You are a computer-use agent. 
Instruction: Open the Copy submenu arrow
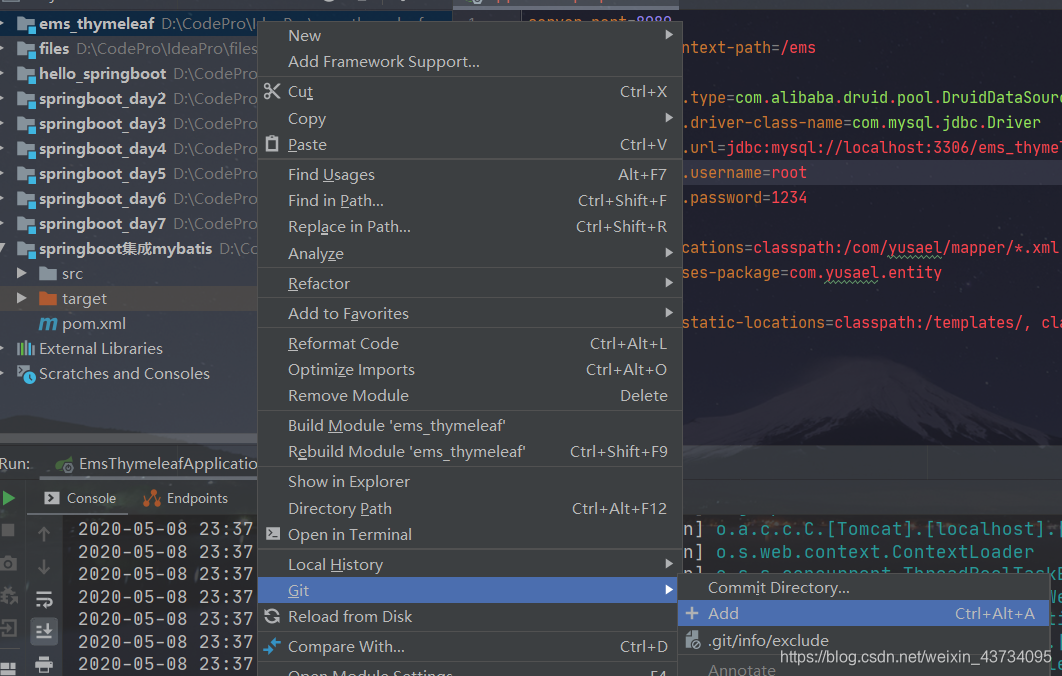(668, 118)
